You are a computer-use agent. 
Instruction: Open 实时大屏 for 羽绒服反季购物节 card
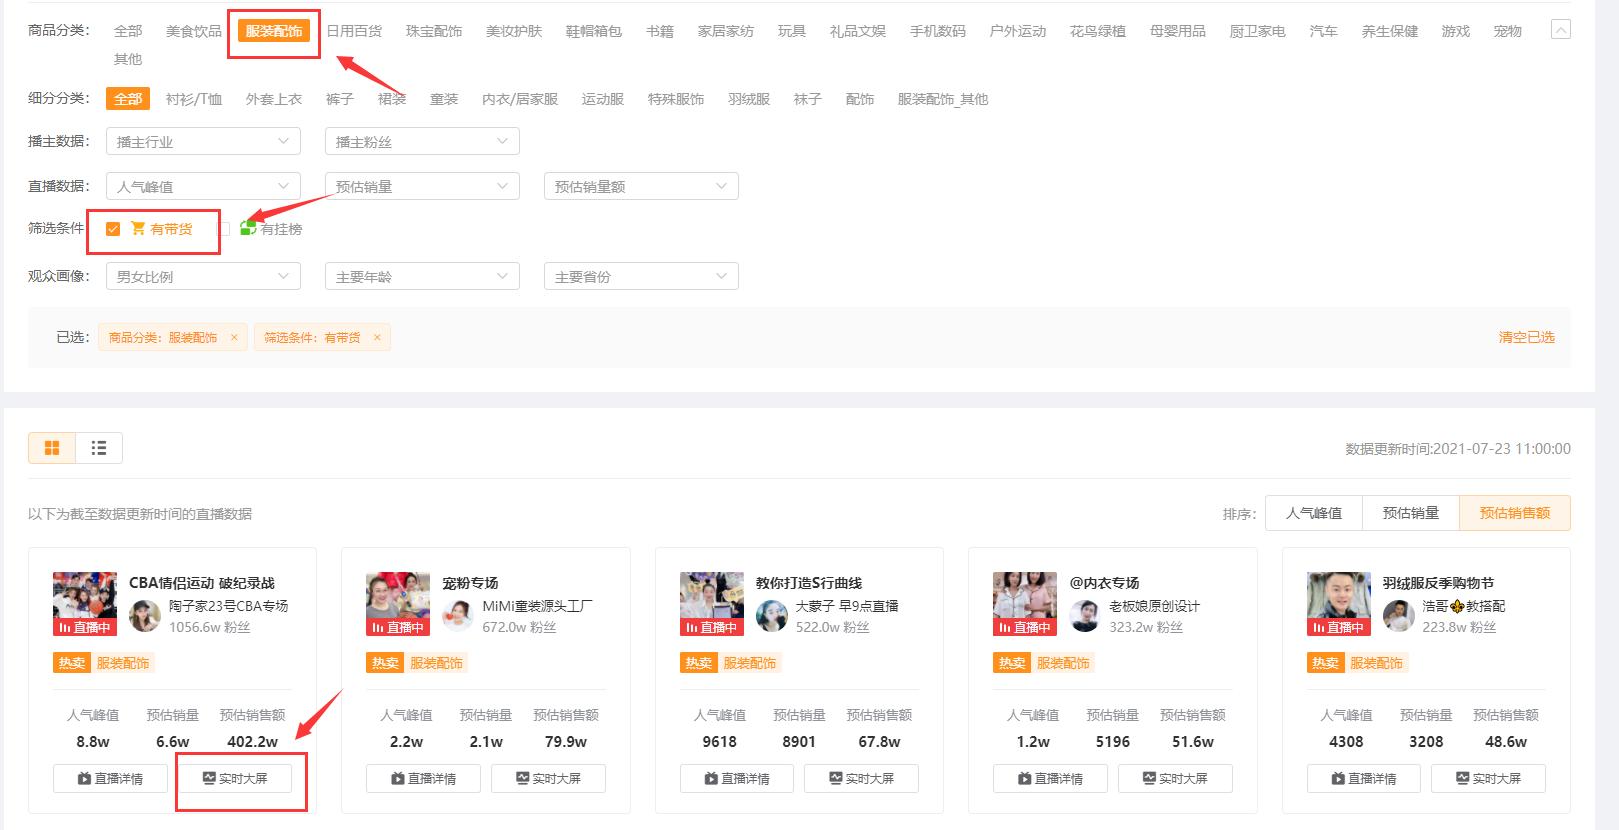1488,778
